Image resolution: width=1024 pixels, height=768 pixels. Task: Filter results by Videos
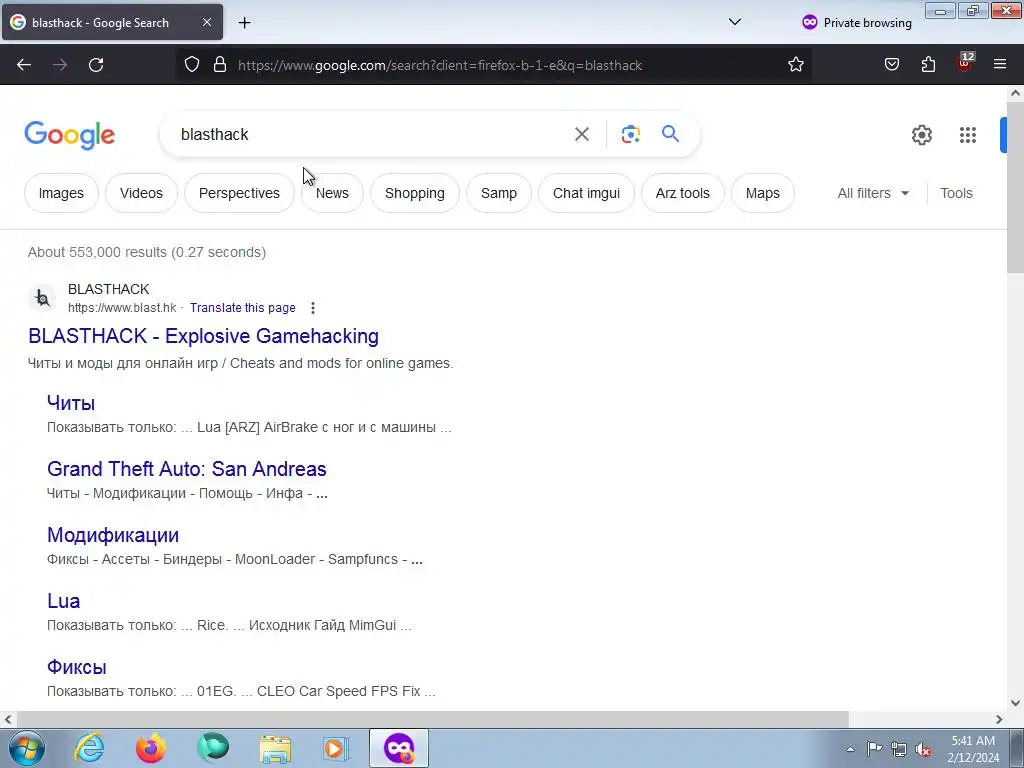(141, 193)
